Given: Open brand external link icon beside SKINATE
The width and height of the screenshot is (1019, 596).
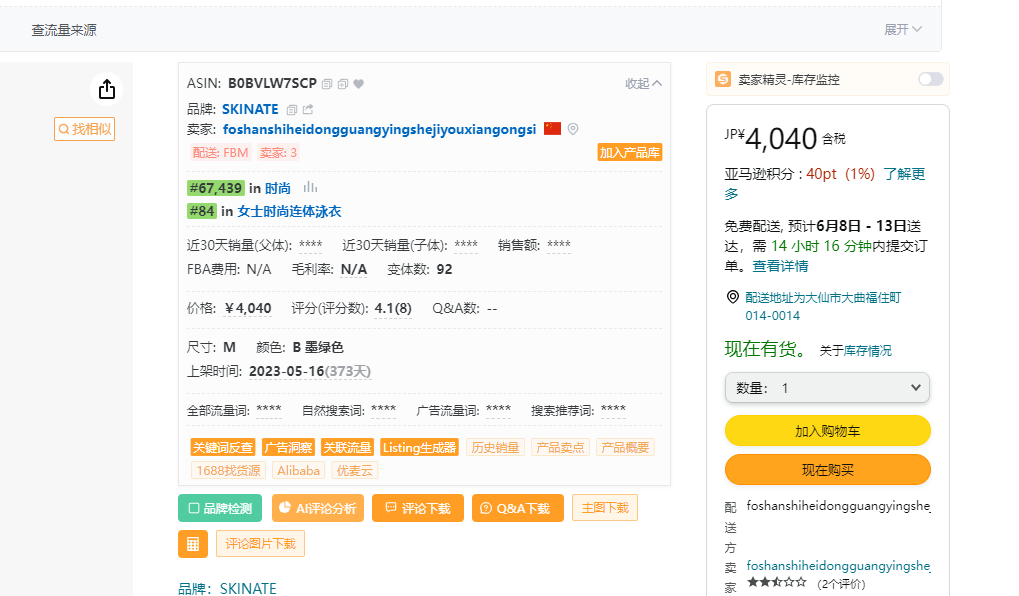Looking at the screenshot, I should click(x=308, y=109).
